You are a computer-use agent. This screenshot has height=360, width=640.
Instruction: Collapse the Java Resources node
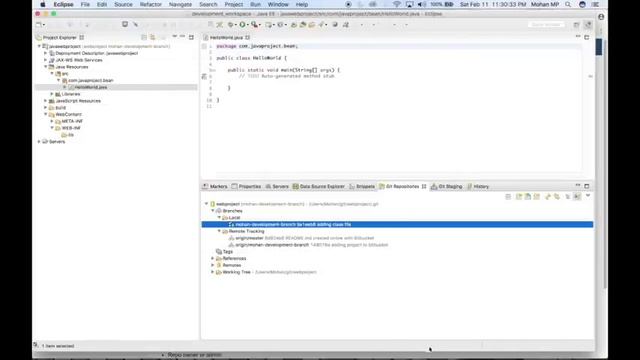(45, 67)
